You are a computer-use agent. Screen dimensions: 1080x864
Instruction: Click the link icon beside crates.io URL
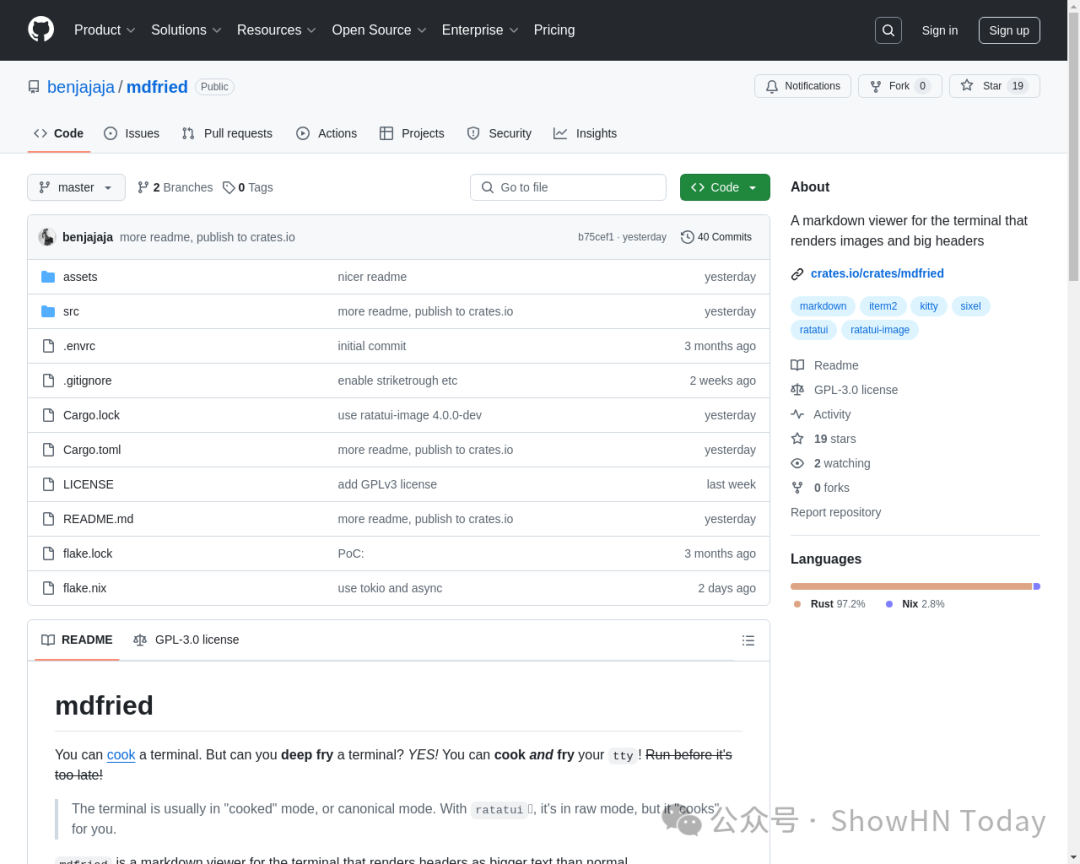pos(797,274)
